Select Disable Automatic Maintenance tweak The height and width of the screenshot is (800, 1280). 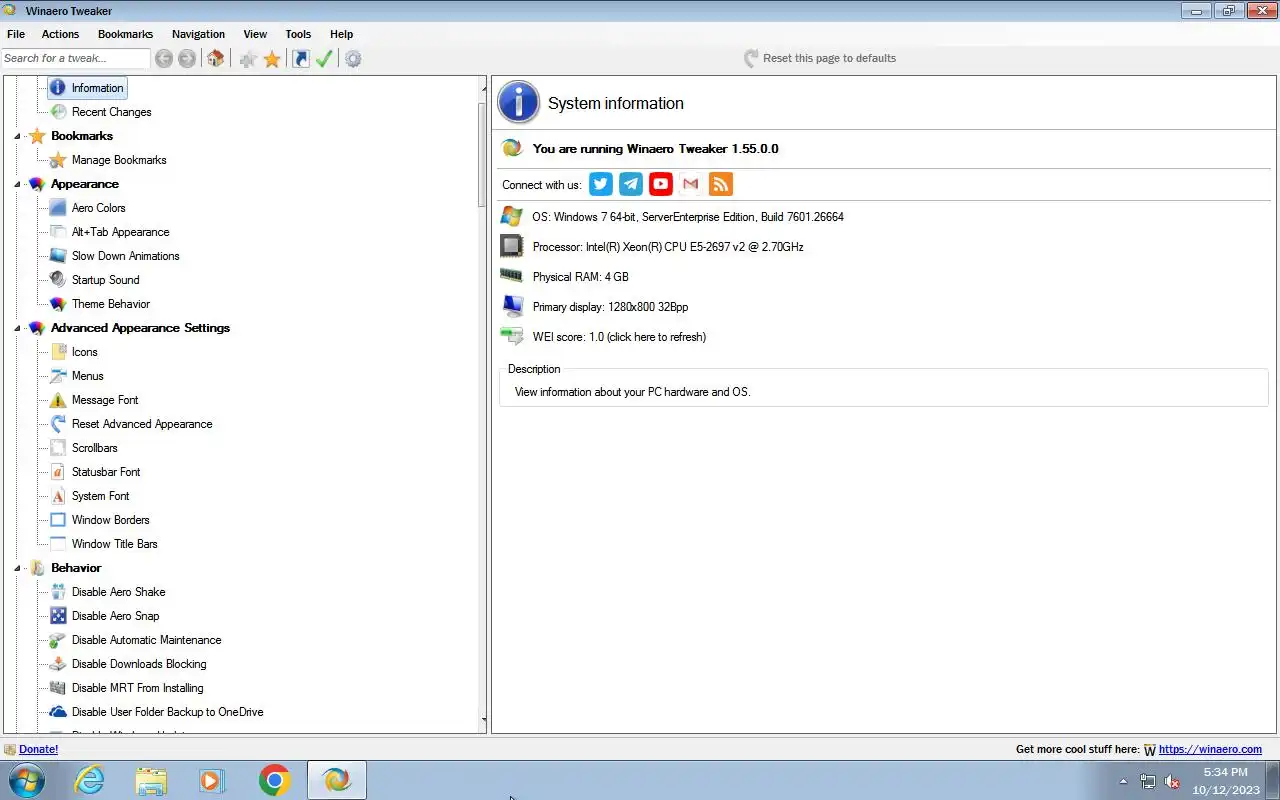point(146,640)
